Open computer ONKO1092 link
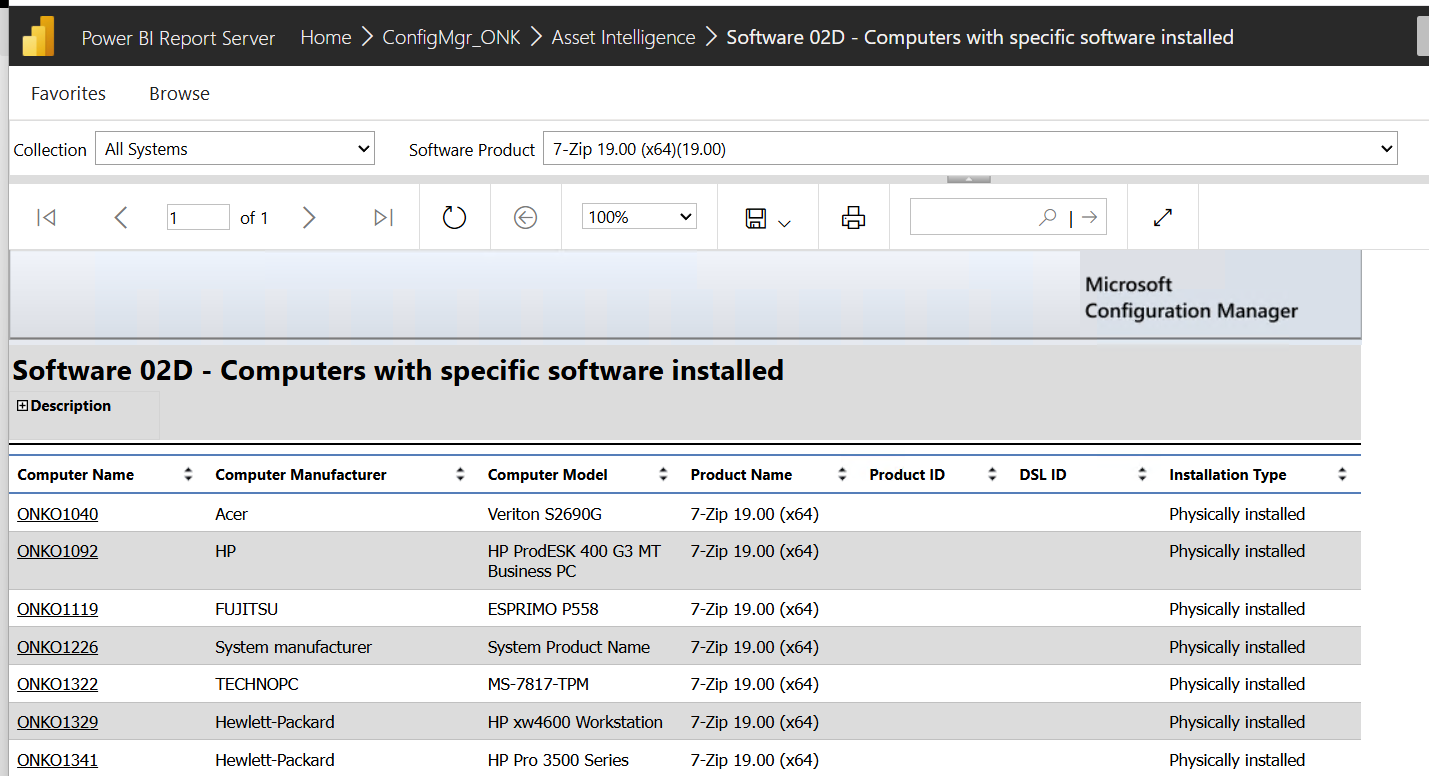 point(58,551)
